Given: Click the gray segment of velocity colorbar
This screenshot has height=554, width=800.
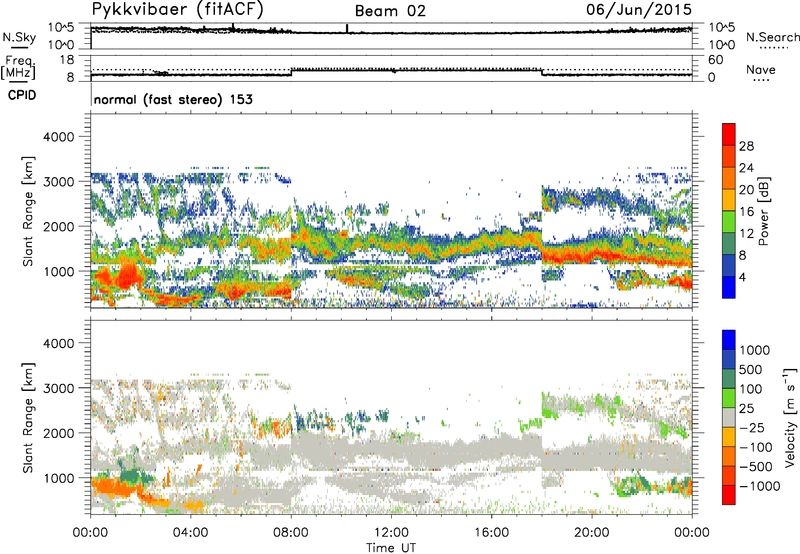Looking at the screenshot, I should click(x=729, y=417).
